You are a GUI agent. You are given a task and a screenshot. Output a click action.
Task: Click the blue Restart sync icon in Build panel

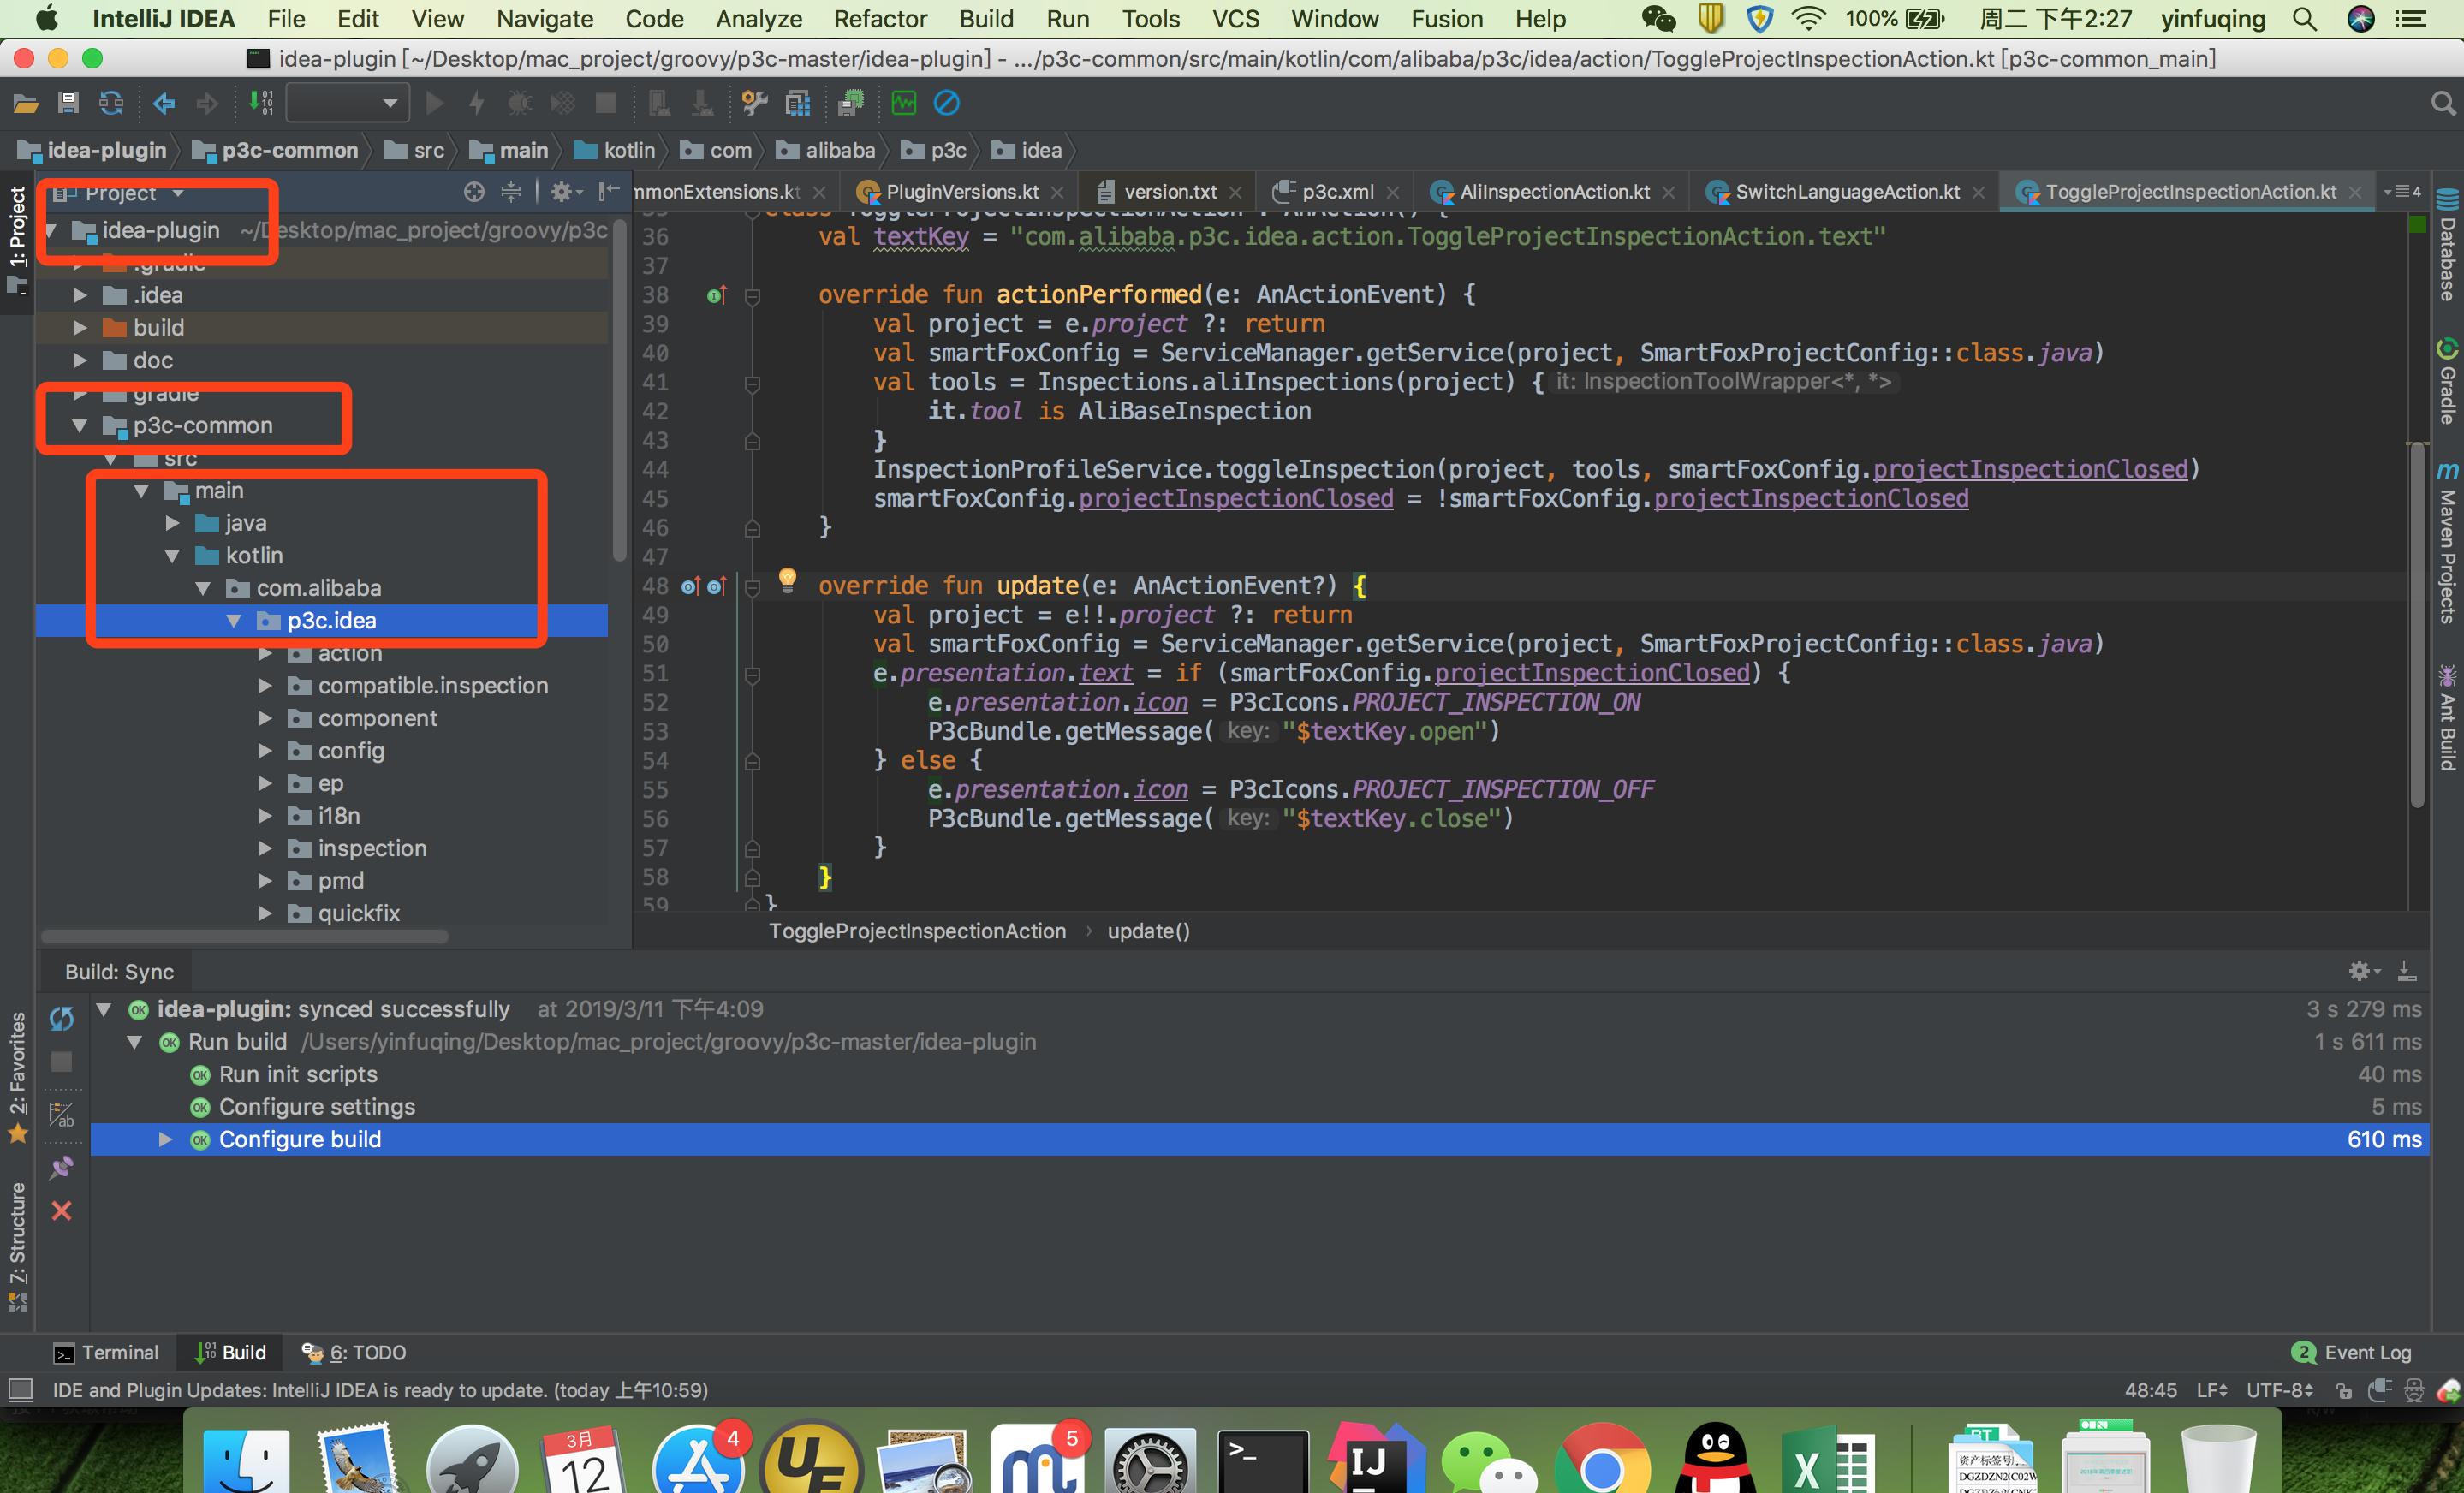pyautogui.click(x=62, y=1018)
